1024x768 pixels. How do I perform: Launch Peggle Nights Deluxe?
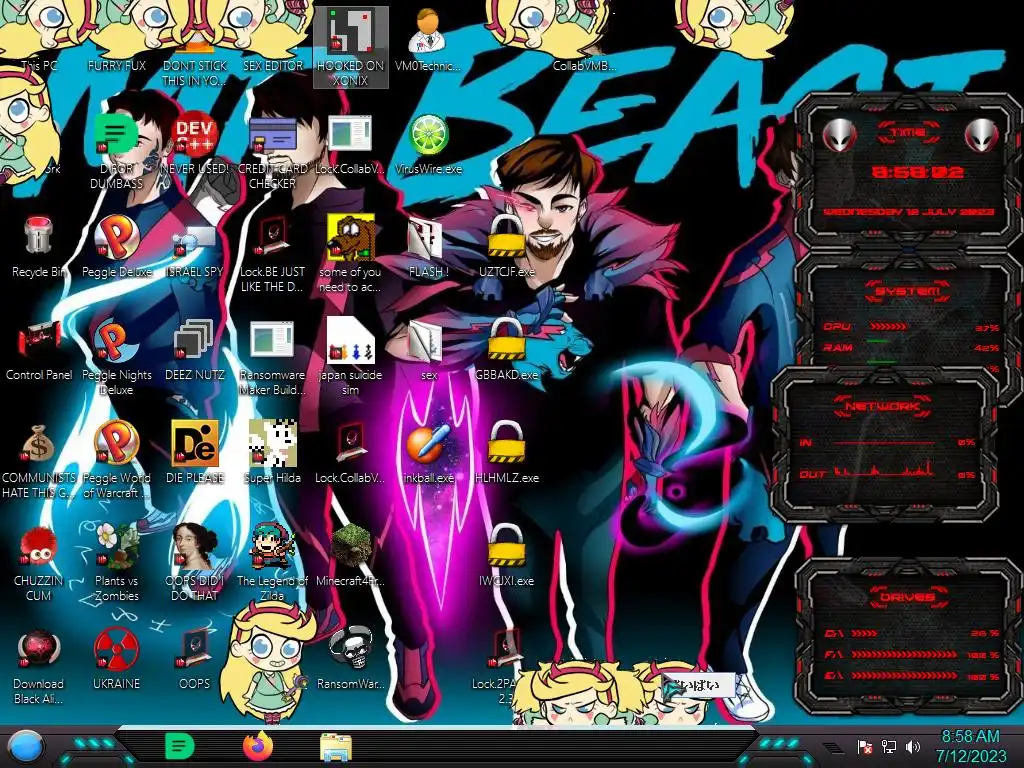click(x=116, y=357)
